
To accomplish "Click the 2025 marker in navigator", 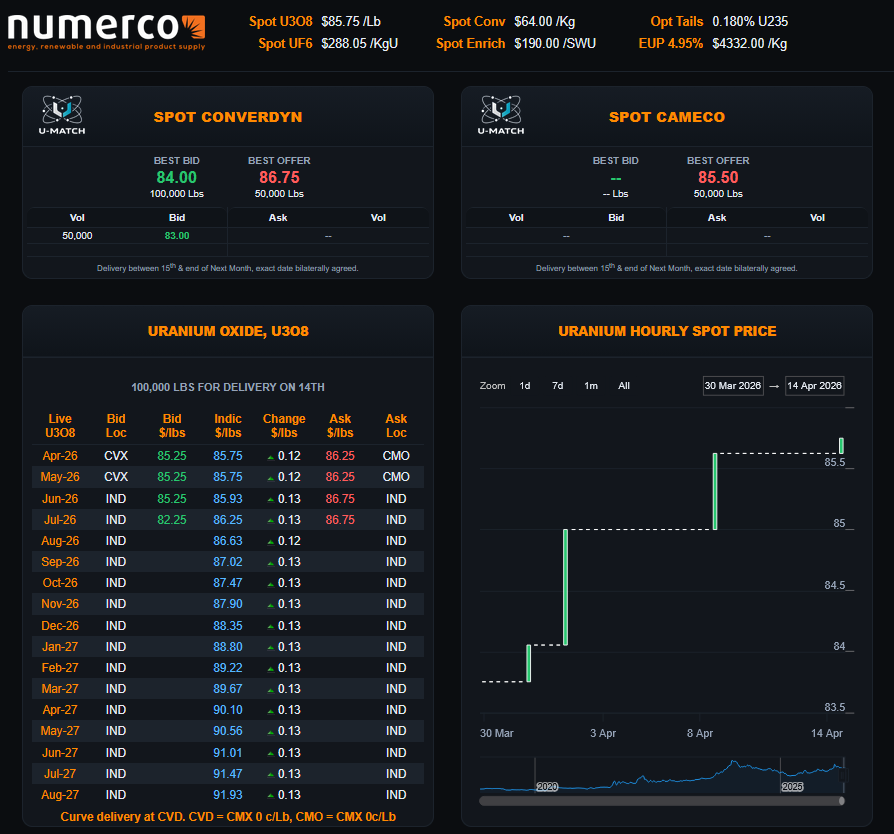I will coord(792,787).
